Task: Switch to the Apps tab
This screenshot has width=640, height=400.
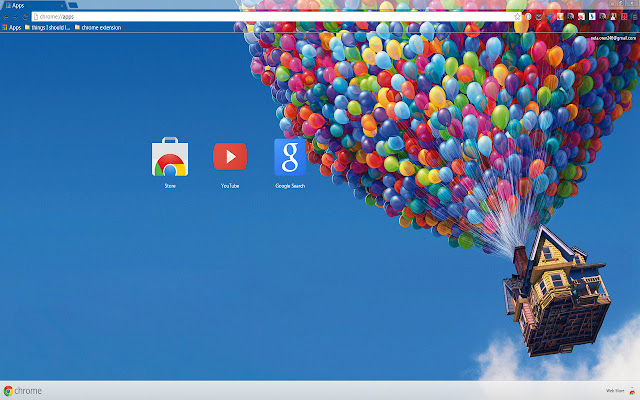Action: [x=33, y=5]
